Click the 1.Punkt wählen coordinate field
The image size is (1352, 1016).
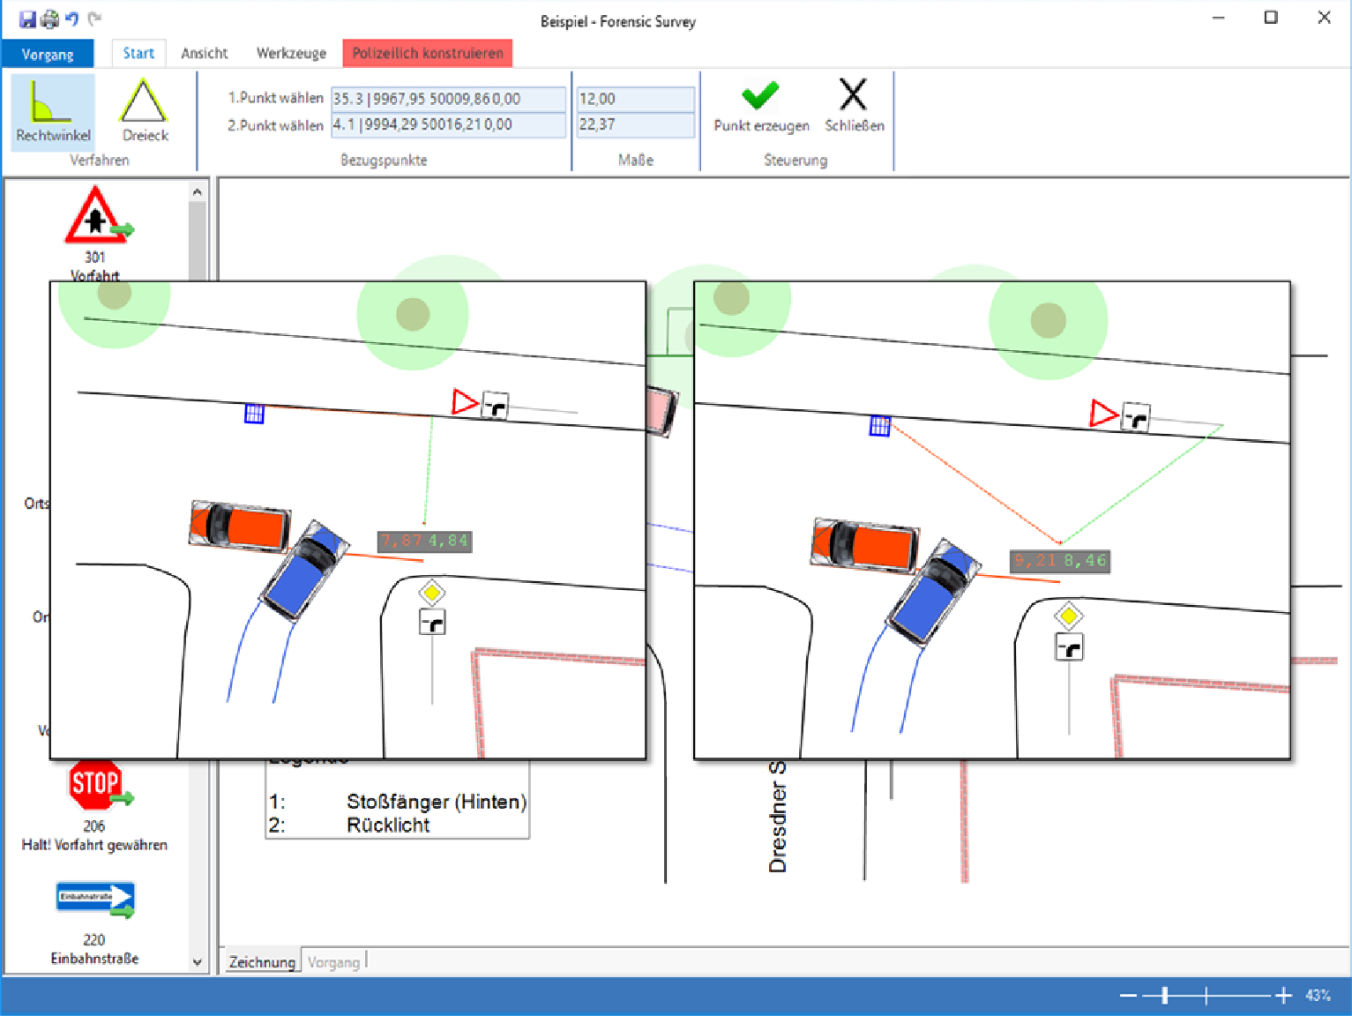click(447, 99)
